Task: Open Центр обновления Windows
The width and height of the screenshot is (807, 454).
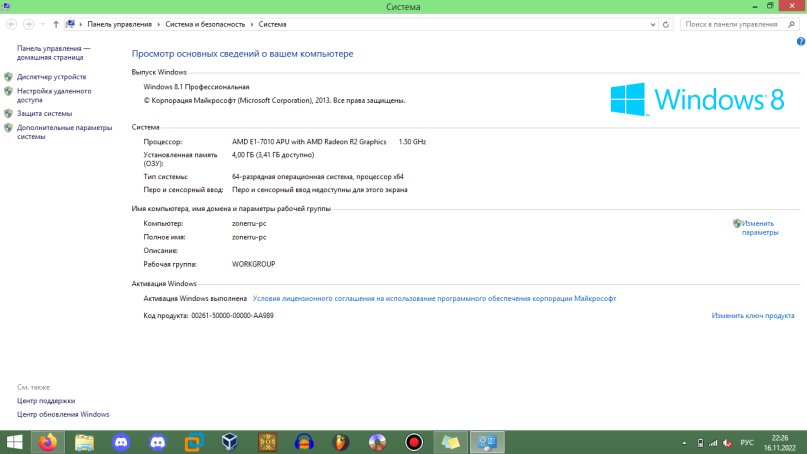Action: (63, 414)
